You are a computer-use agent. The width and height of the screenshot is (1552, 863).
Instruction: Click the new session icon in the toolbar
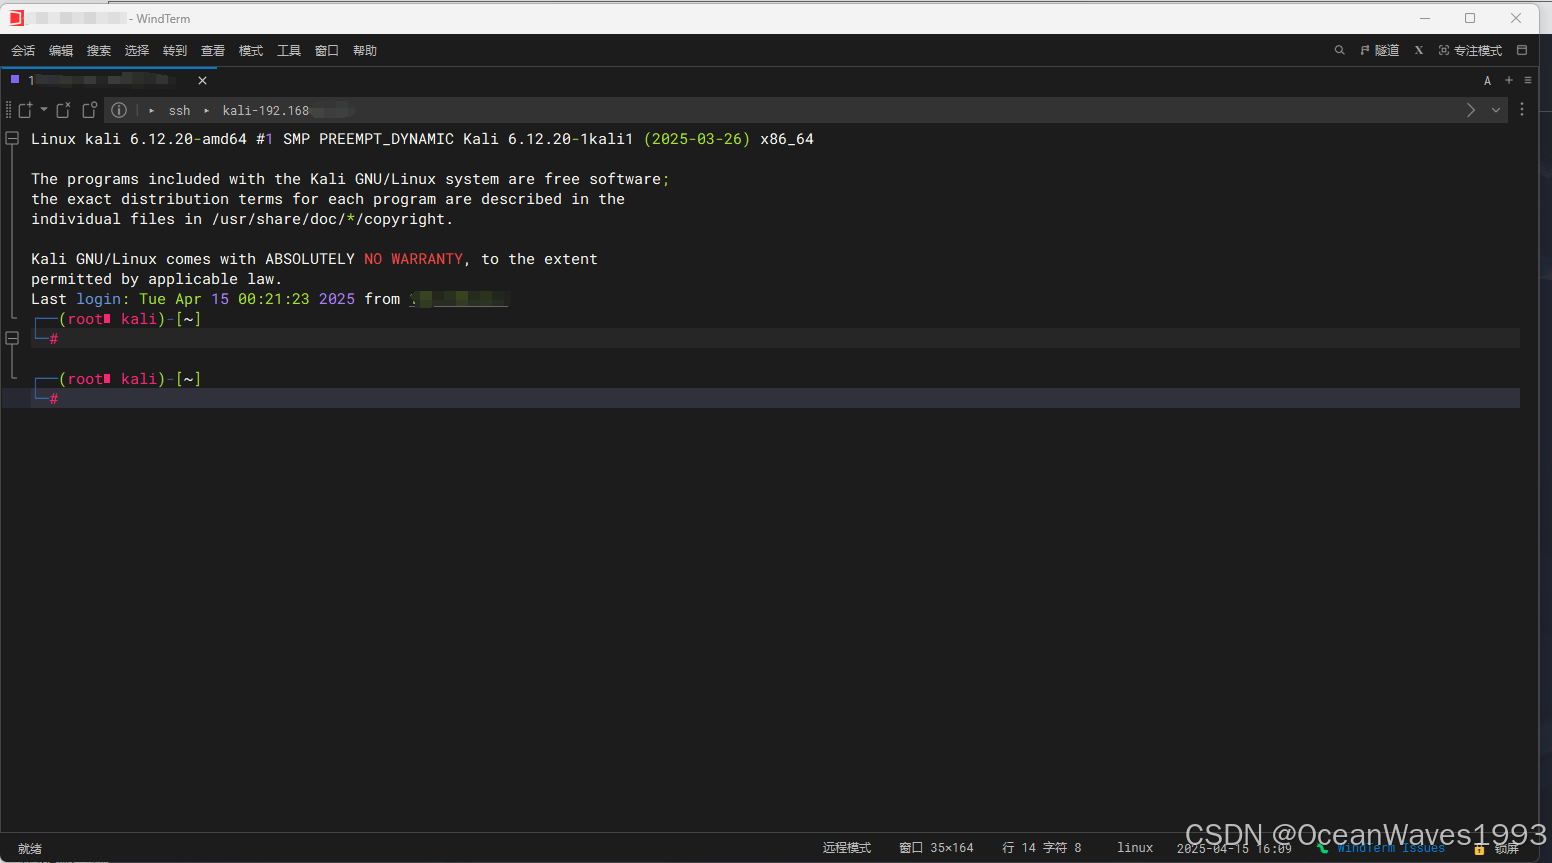coord(25,110)
